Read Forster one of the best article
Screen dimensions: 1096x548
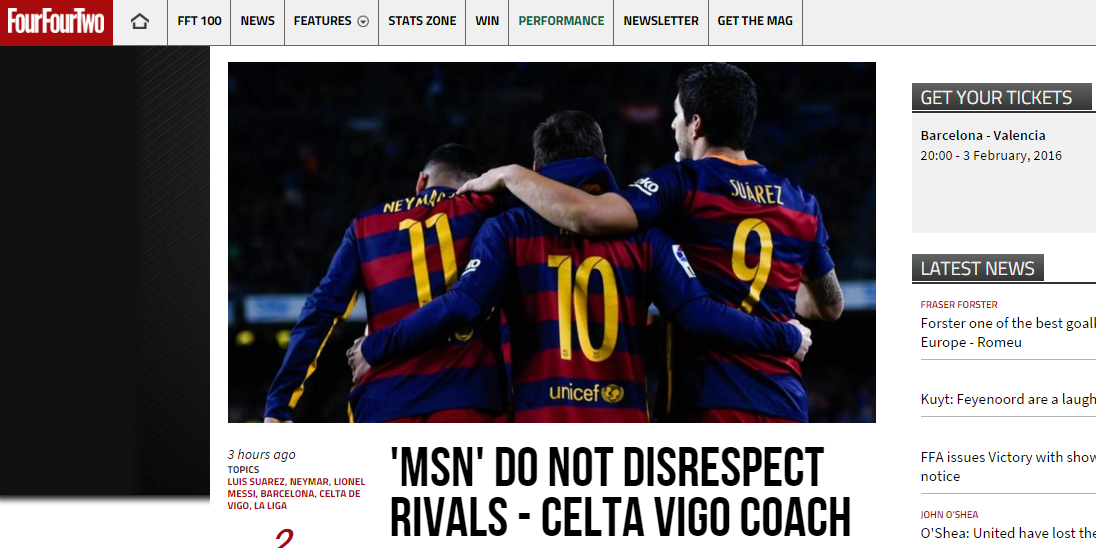(x=1008, y=333)
